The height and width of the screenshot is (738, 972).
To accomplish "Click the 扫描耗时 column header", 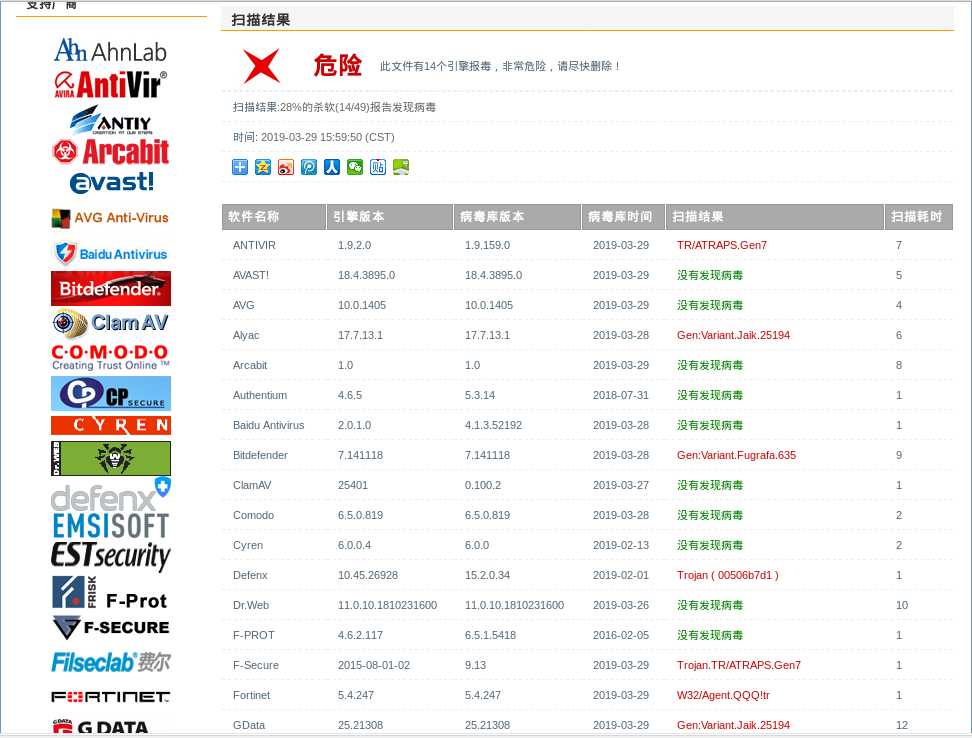I will tap(919, 217).
